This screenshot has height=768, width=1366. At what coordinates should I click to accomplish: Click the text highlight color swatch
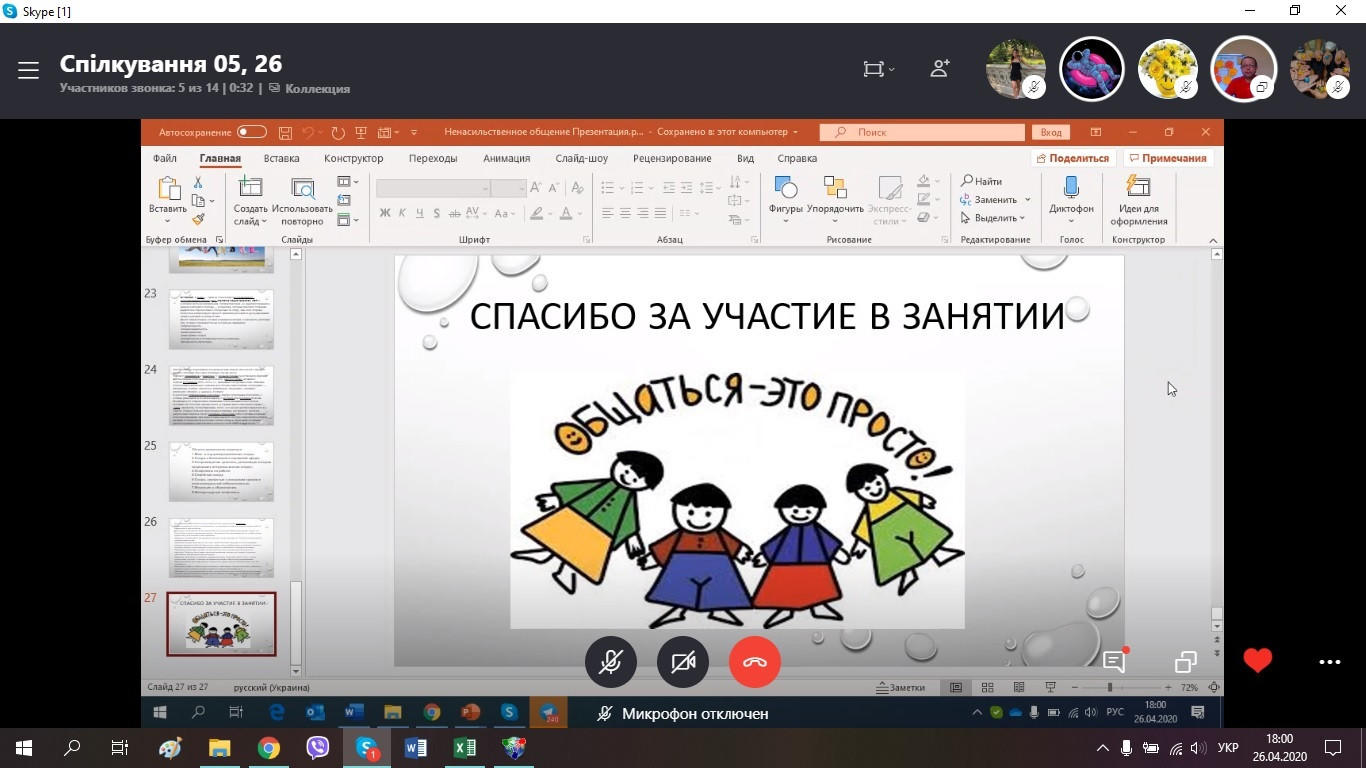(x=537, y=213)
